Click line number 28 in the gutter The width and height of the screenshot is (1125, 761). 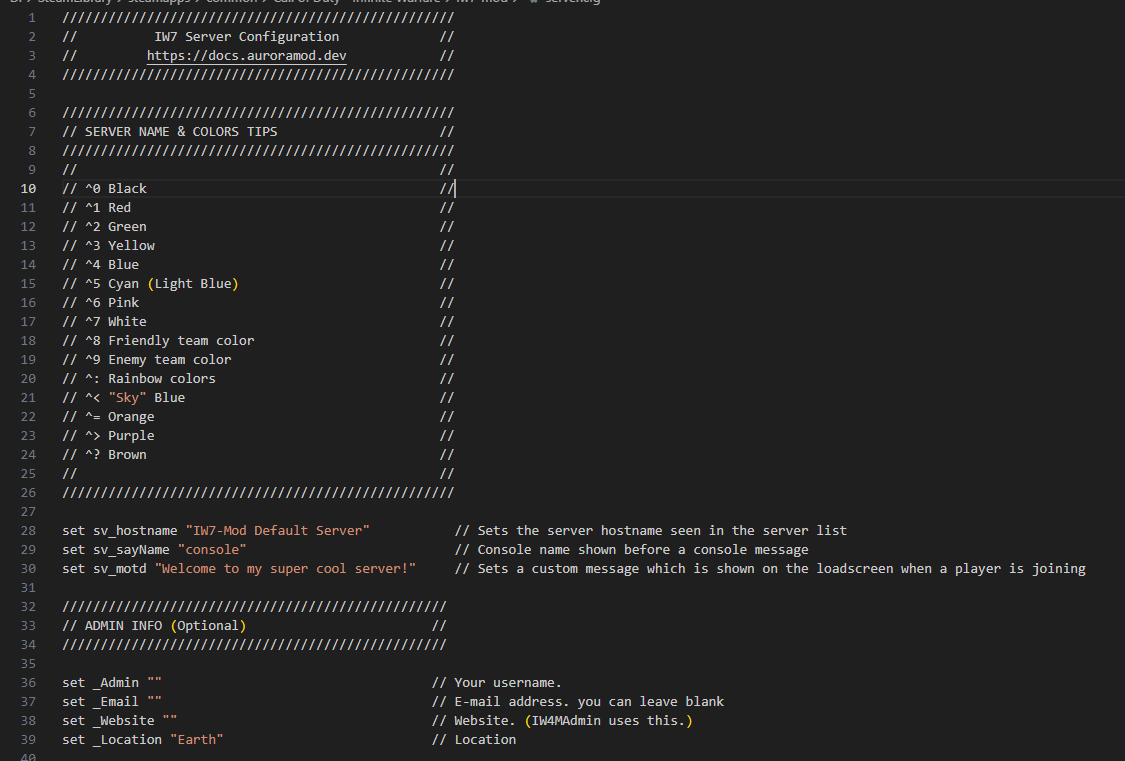click(28, 530)
